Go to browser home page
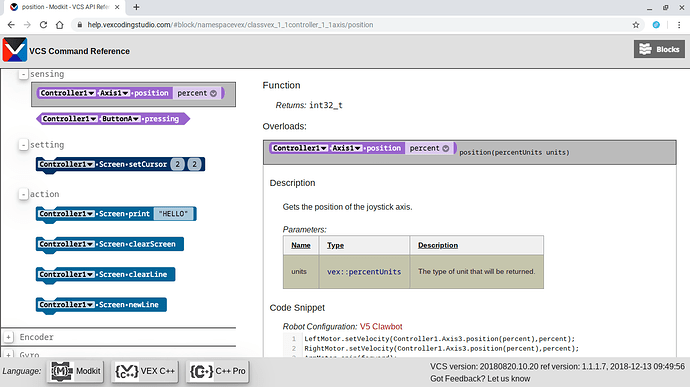Image resolution: width=690 pixels, height=387 pixels. pyautogui.click(x=59, y=25)
